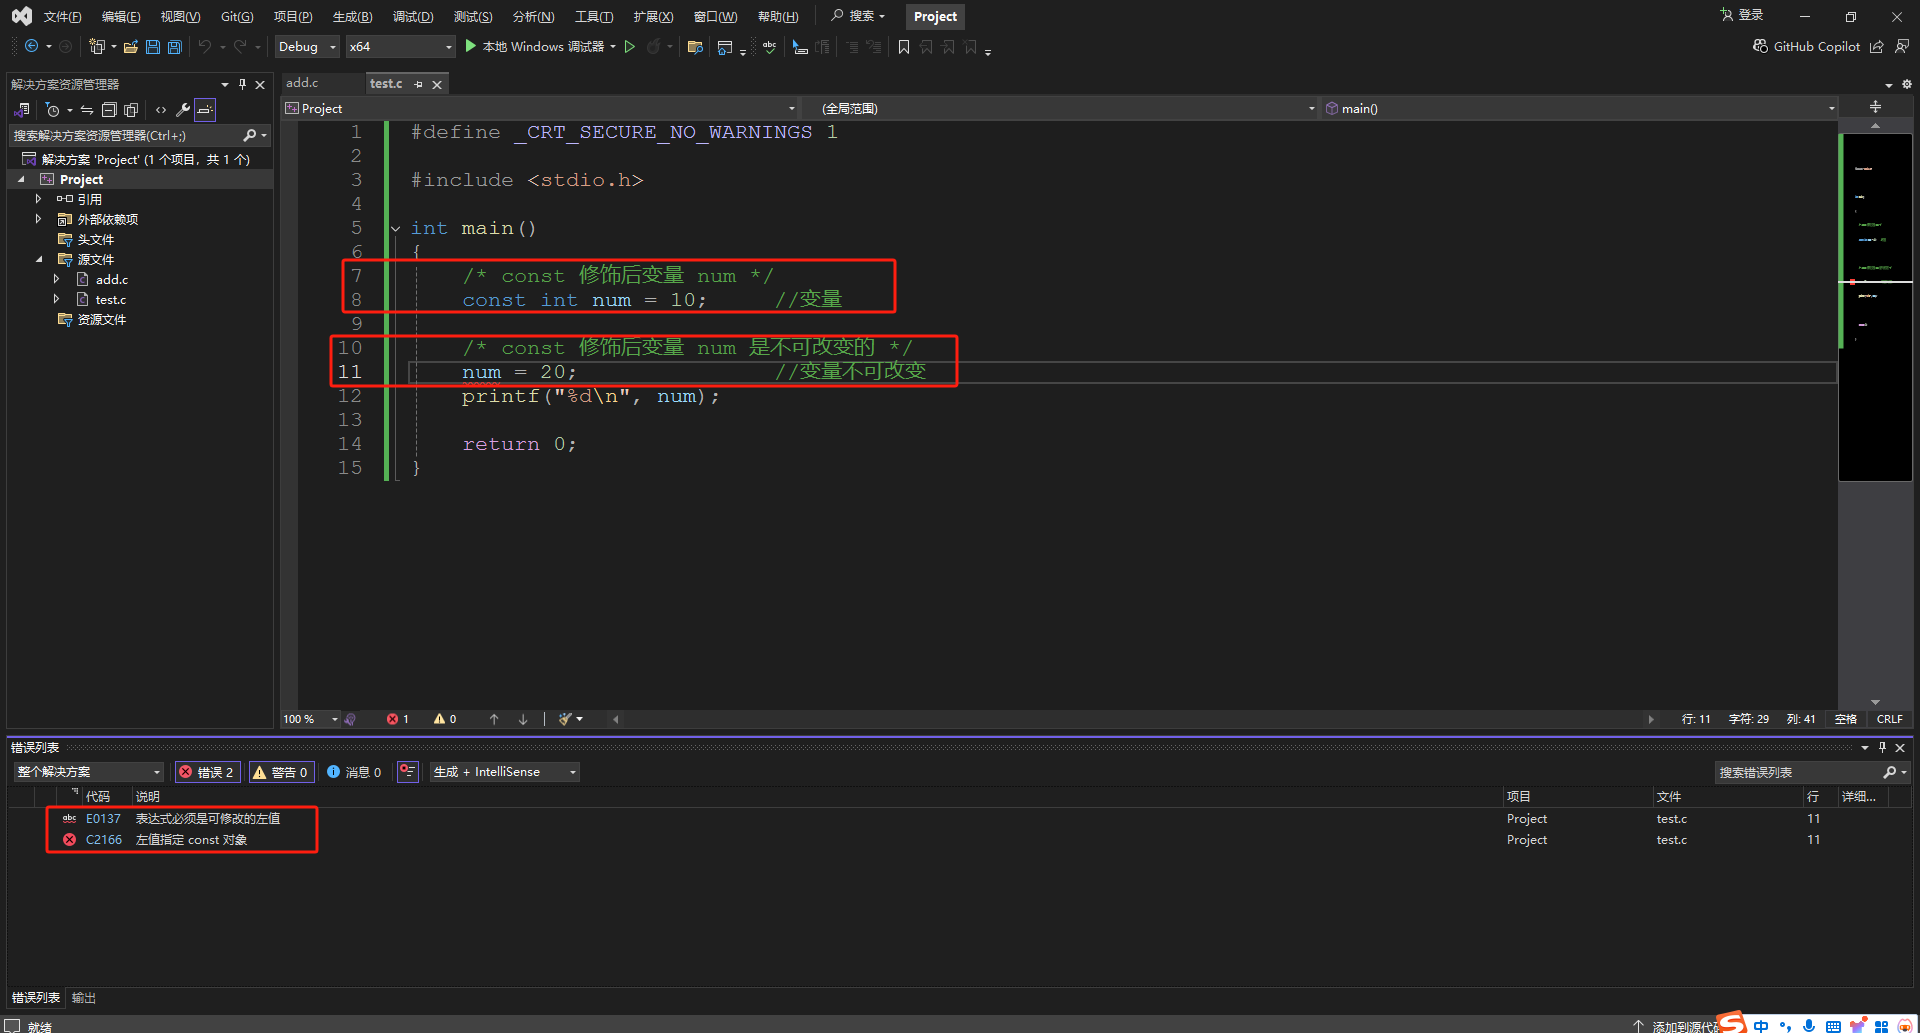1920x1033 pixels.
Task: Collapse the Project node in Solution Explorer
Action: [x=21, y=180]
